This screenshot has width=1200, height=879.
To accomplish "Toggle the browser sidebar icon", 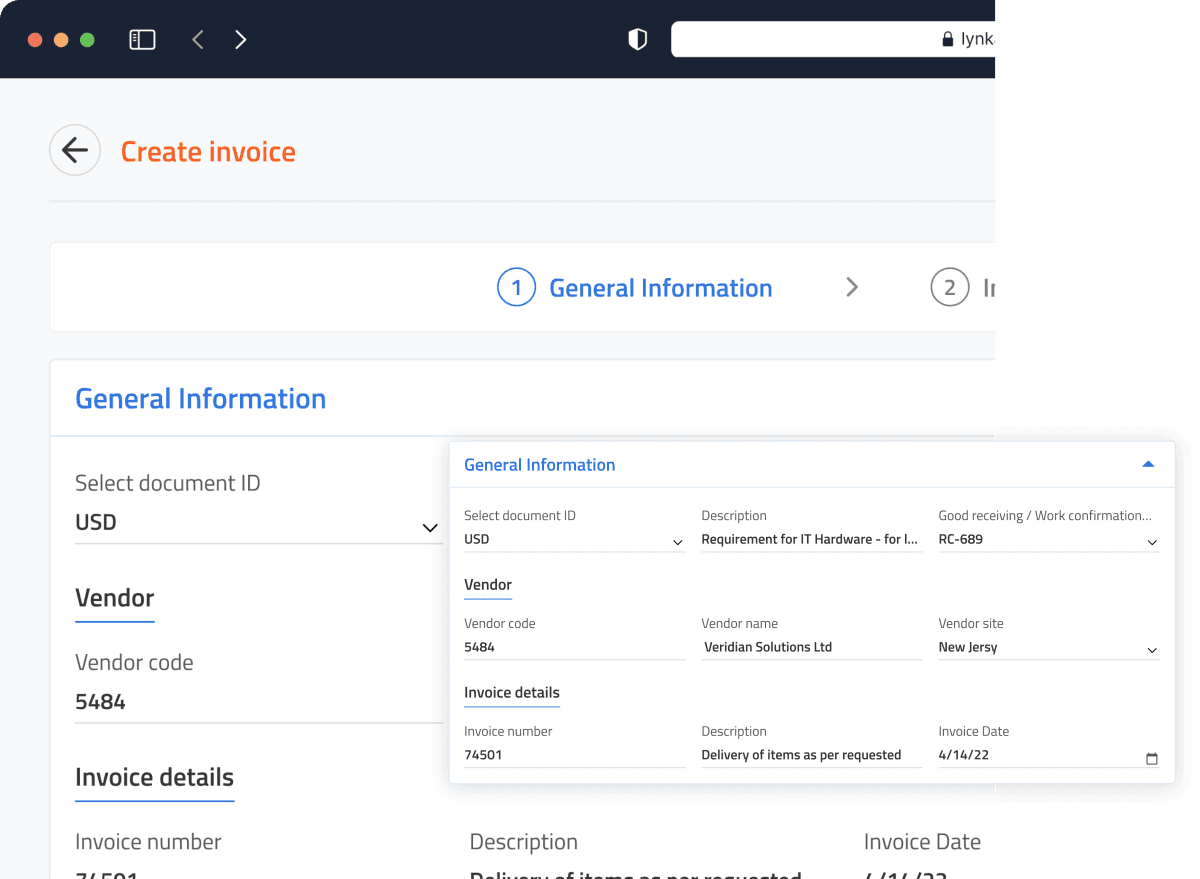I will point(142,40).
